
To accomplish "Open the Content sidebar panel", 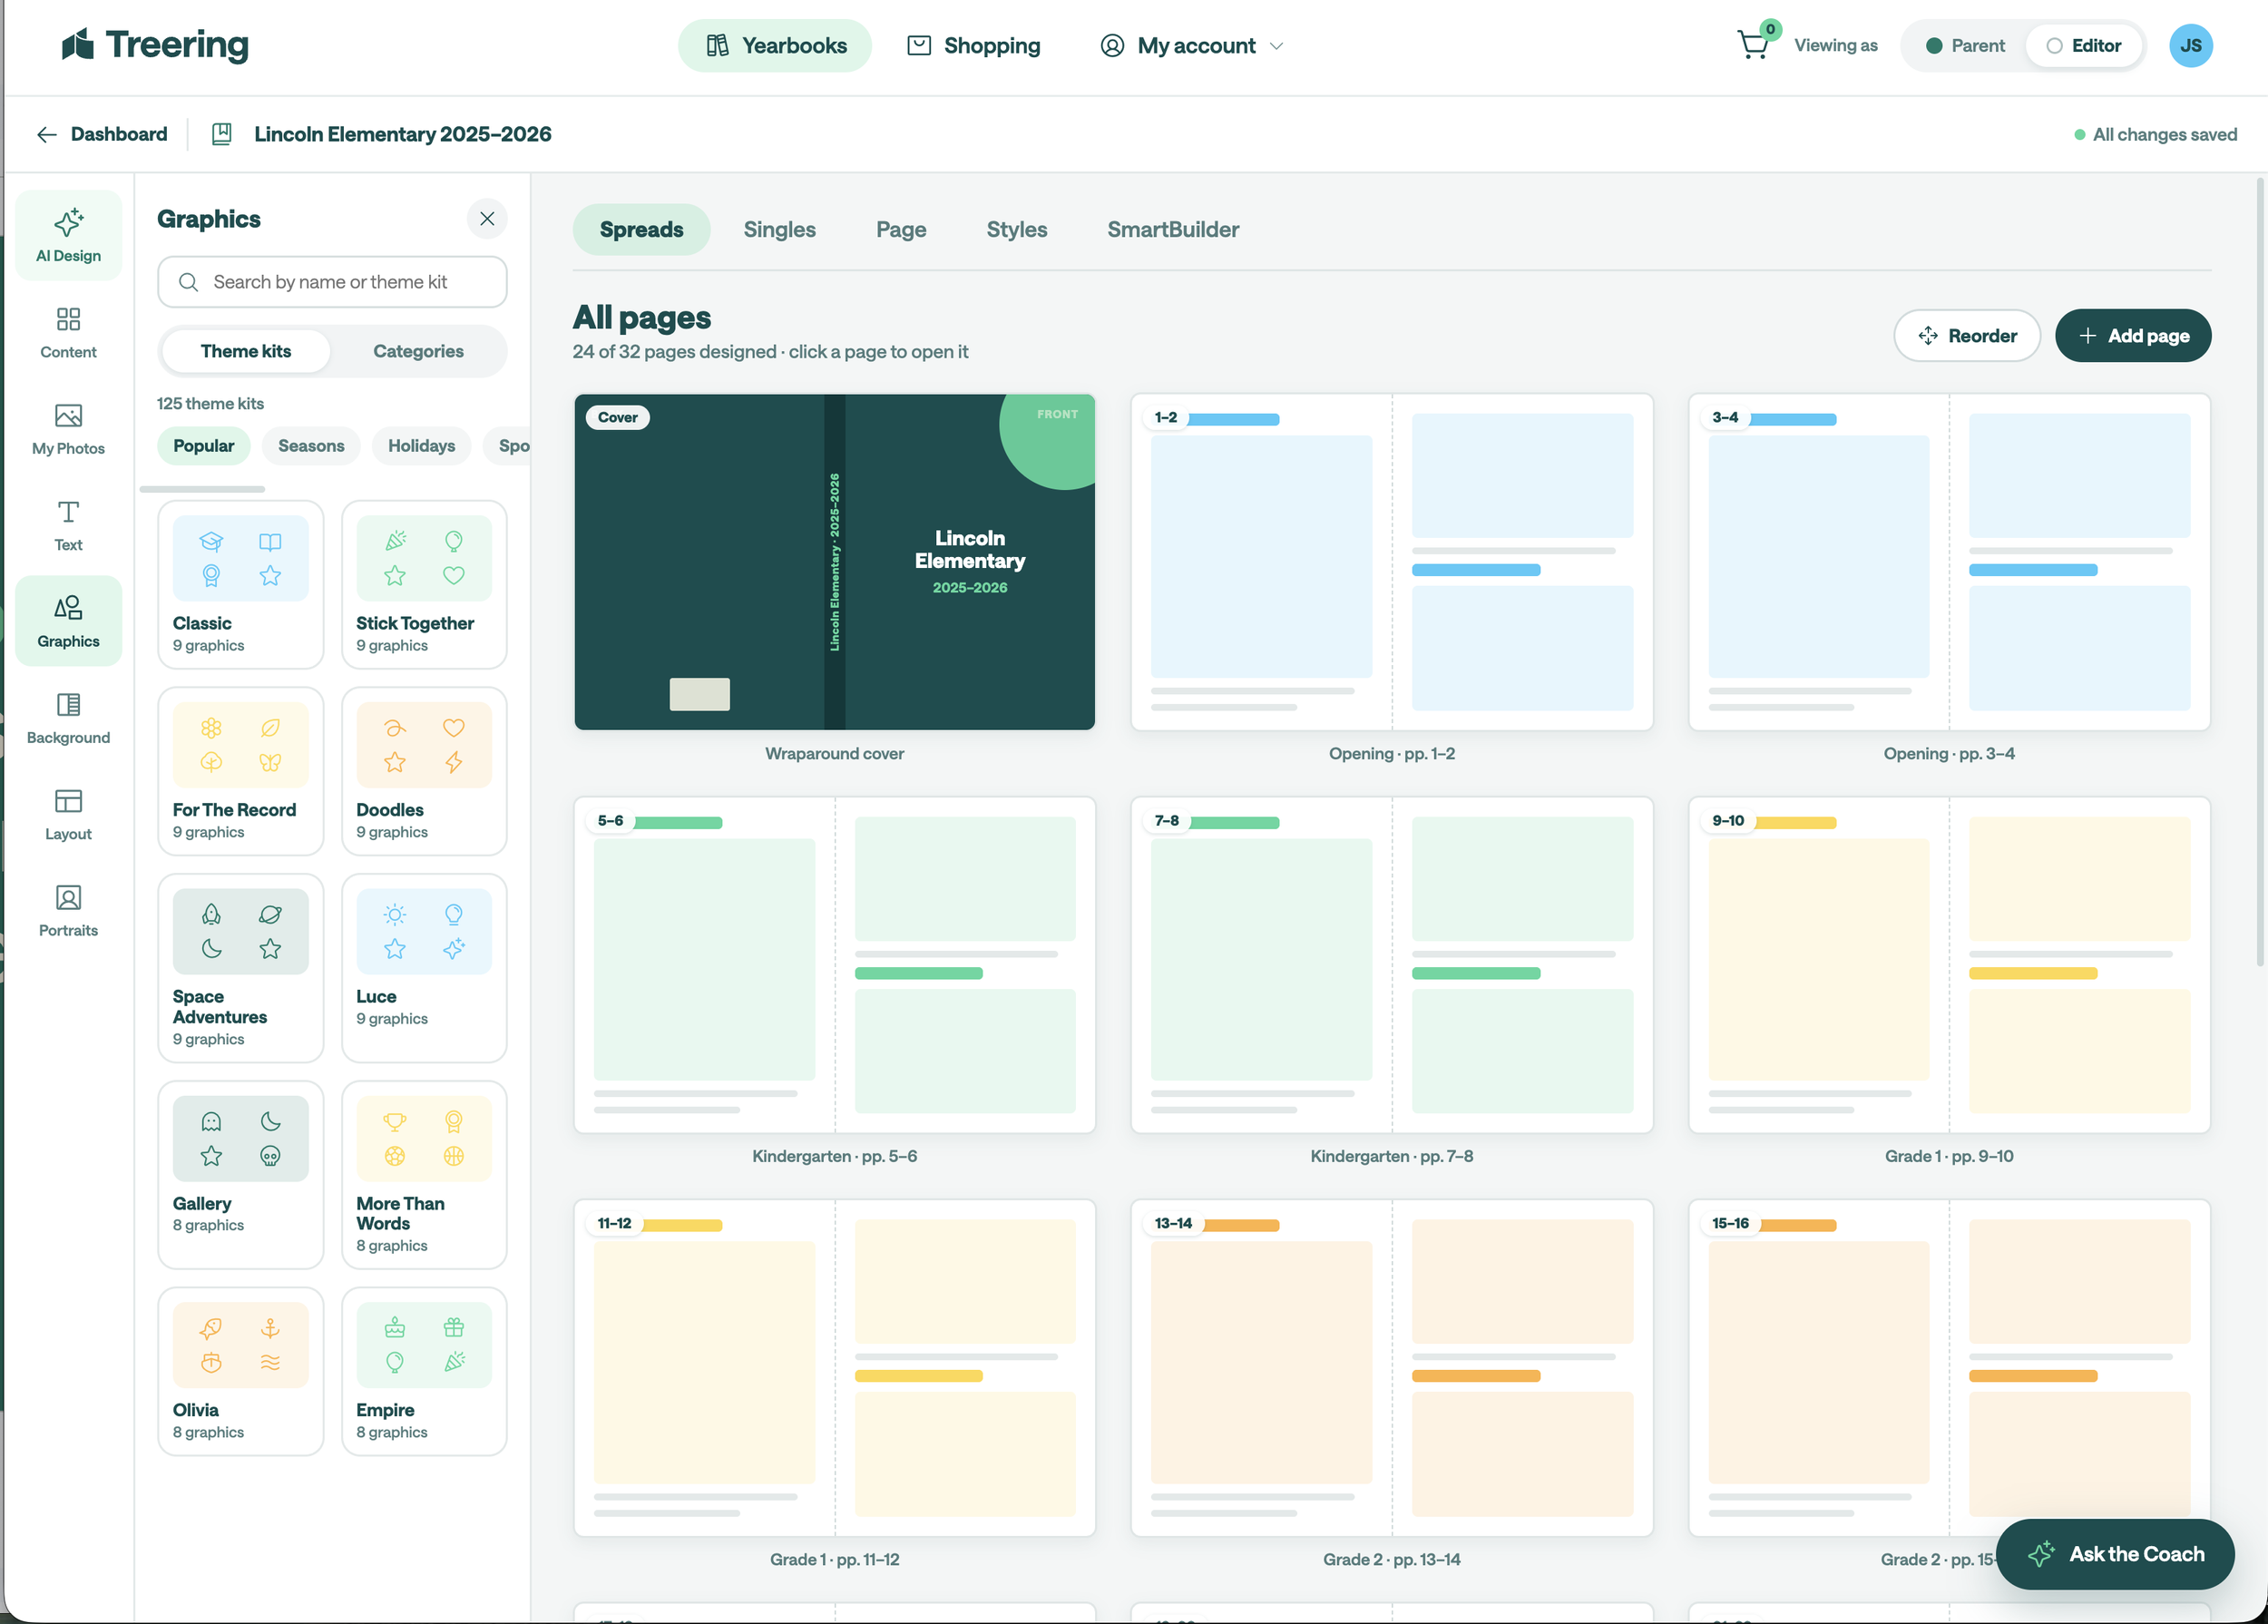I will 68,332.
